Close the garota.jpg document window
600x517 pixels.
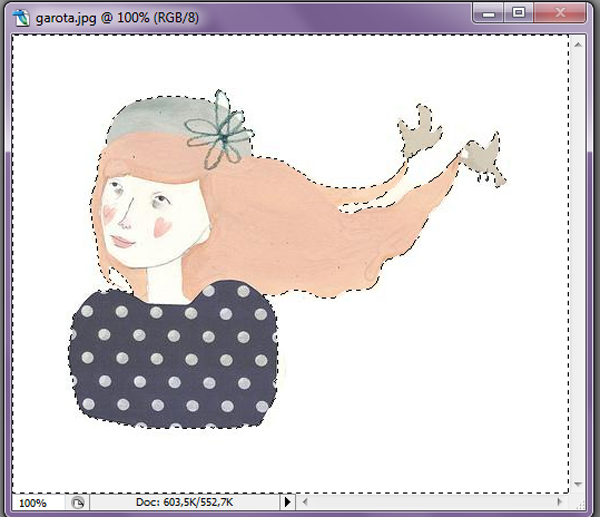559,13
